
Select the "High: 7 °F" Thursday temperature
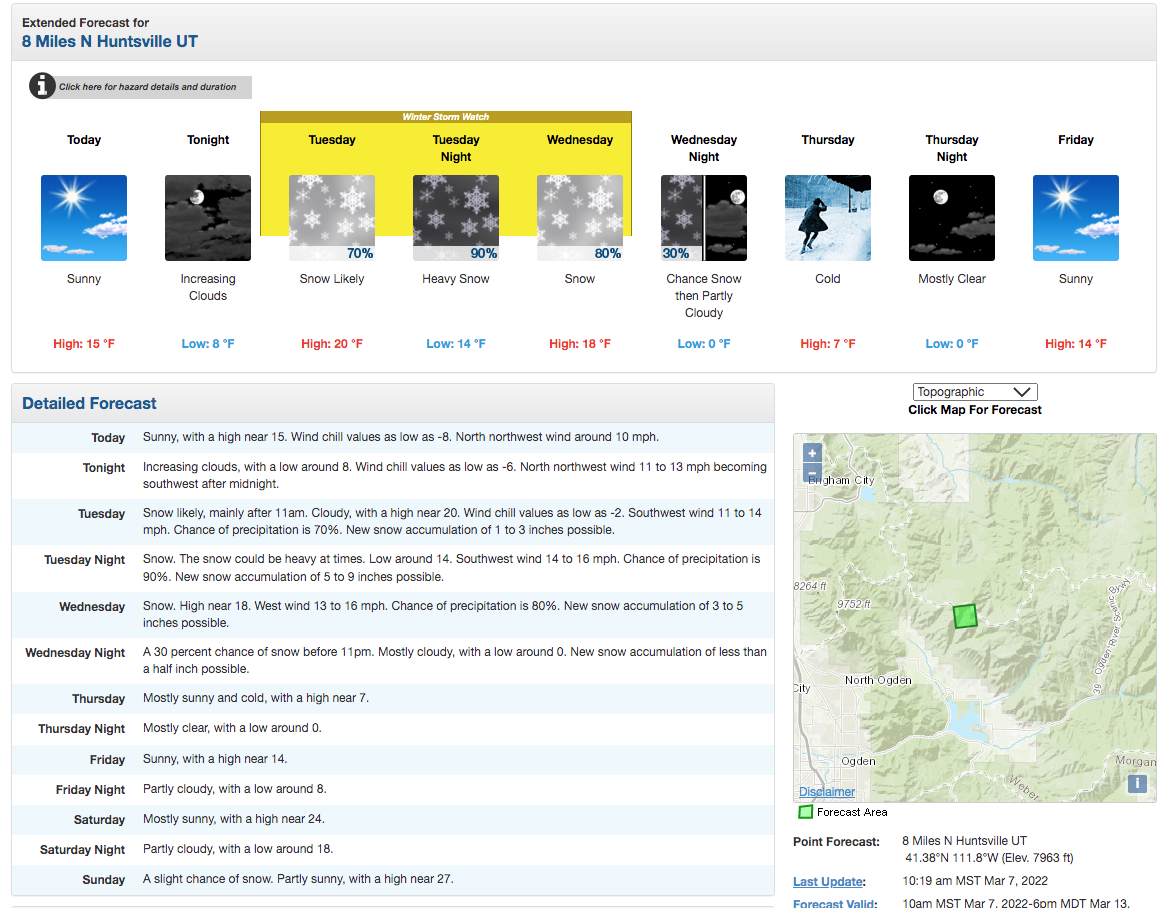pos(828,344)
